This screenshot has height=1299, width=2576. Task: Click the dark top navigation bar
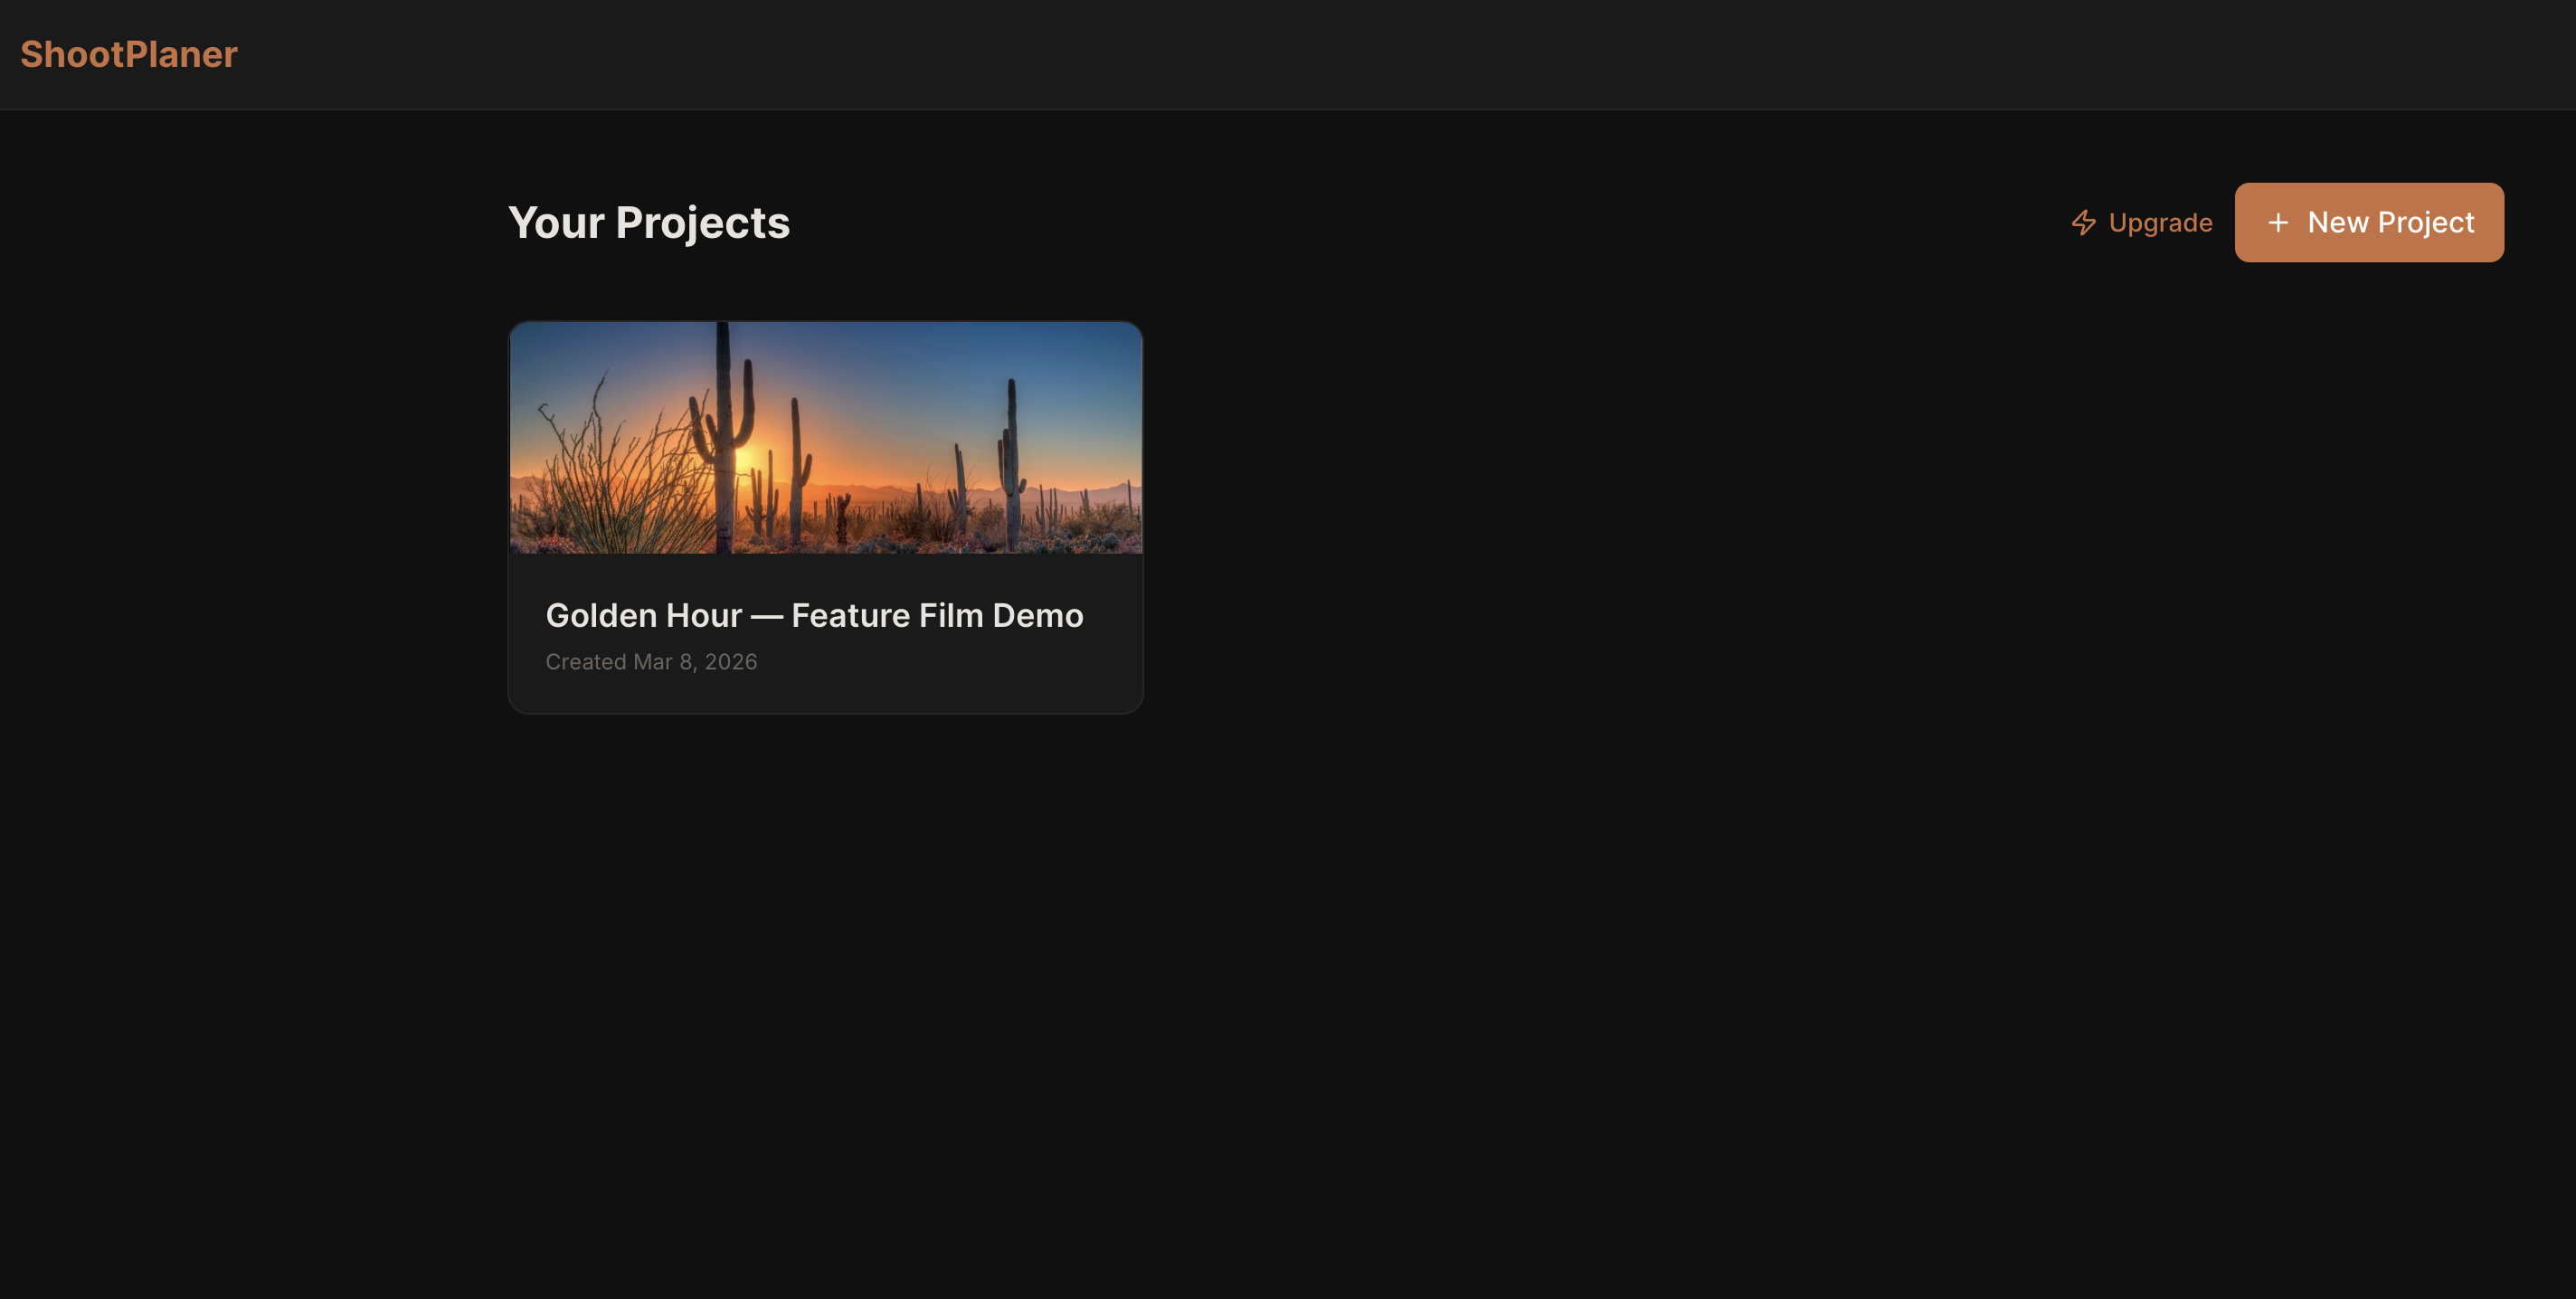(1288, 55)
